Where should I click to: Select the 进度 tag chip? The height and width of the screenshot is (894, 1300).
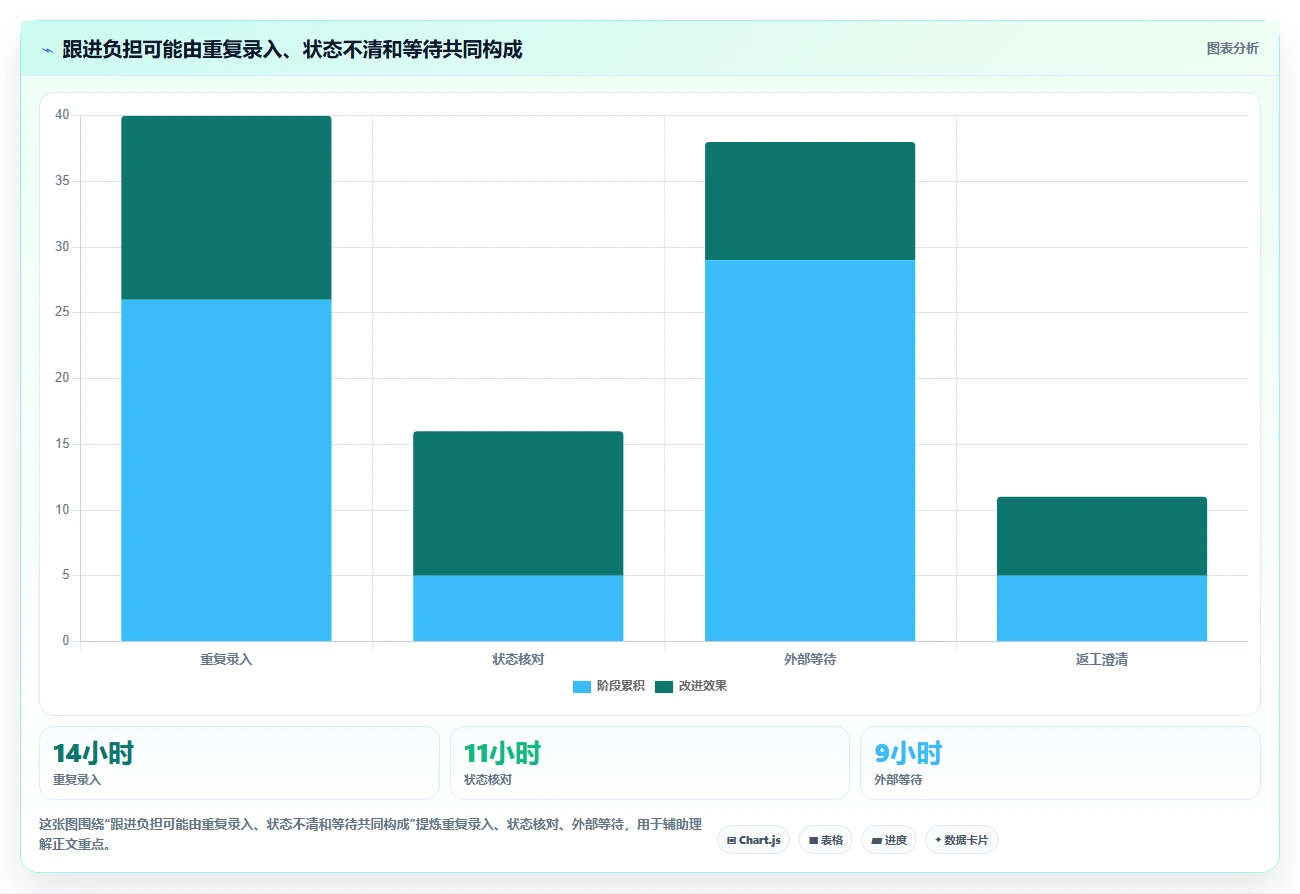[889, 840]
